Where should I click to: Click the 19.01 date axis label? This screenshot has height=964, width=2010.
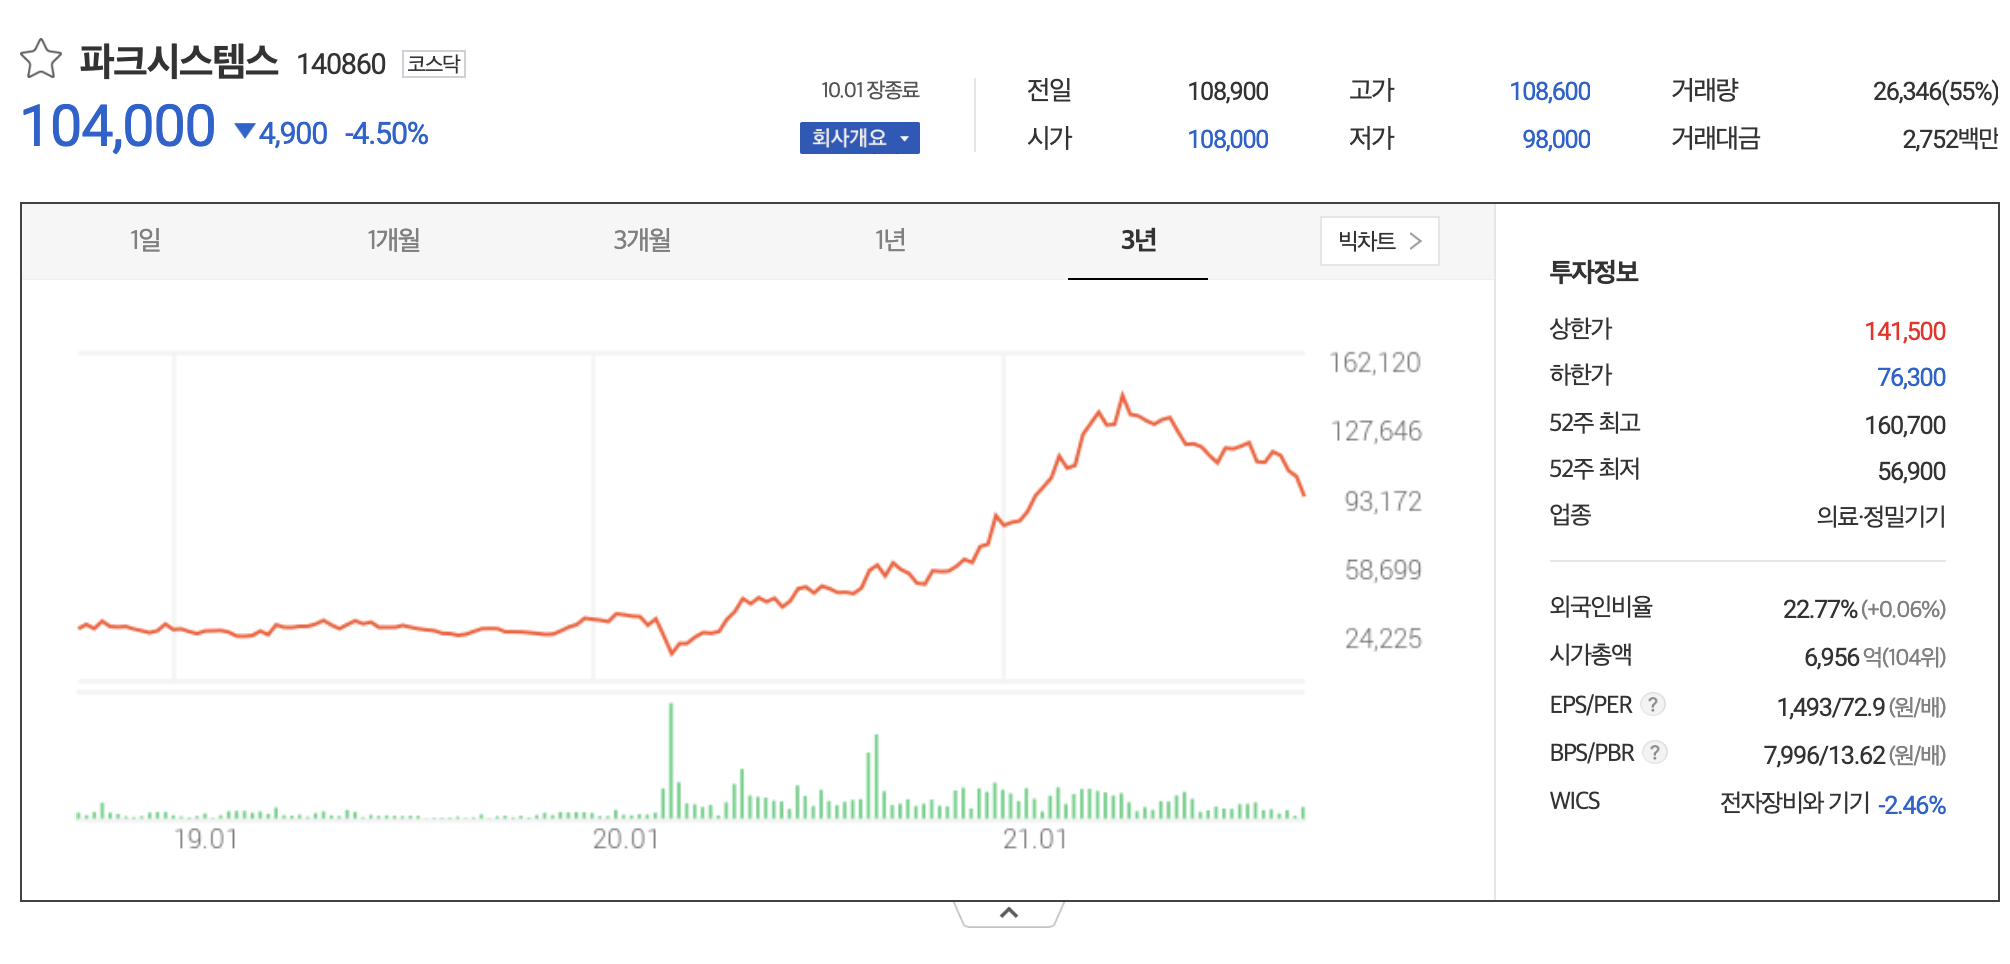tap(206, 839)
